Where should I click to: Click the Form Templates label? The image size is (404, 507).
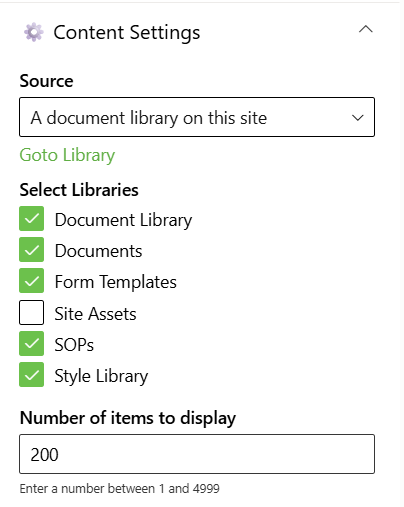click(x=115, y=282)
